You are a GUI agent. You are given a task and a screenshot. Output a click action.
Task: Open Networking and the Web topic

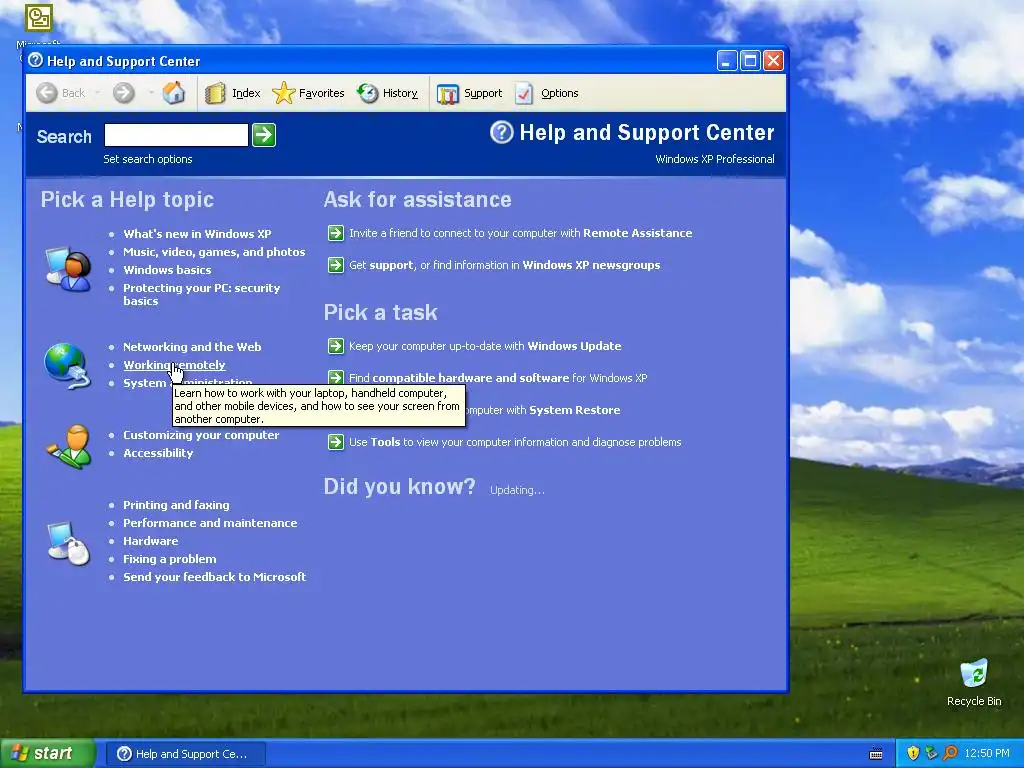point(192,347)
